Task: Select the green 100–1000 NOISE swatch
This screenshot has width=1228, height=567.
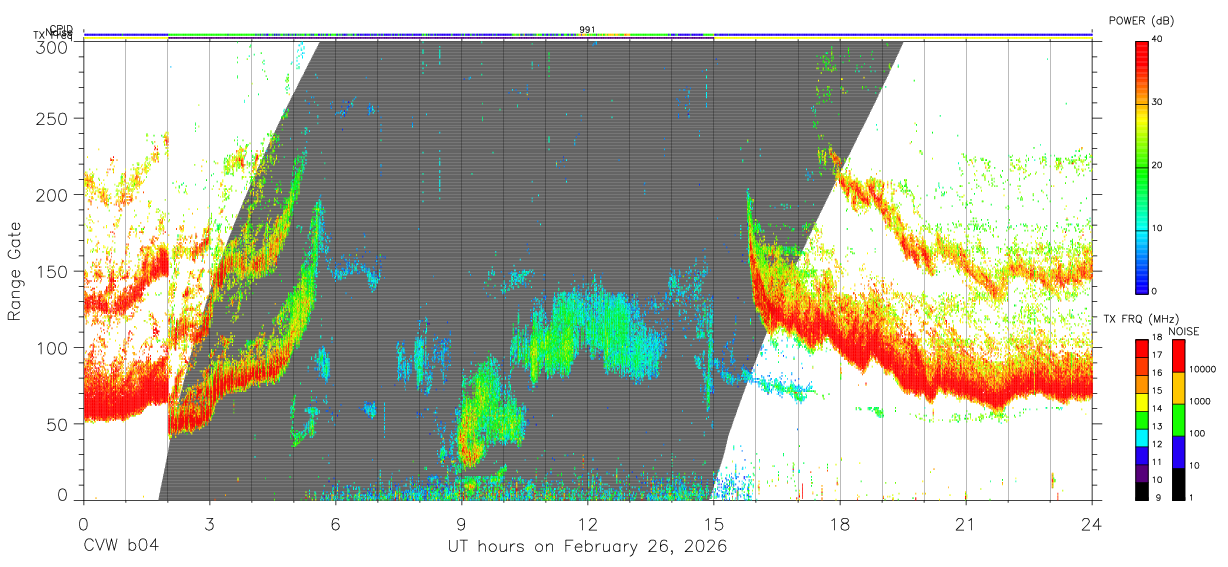Action: [x=1177, y=420]
